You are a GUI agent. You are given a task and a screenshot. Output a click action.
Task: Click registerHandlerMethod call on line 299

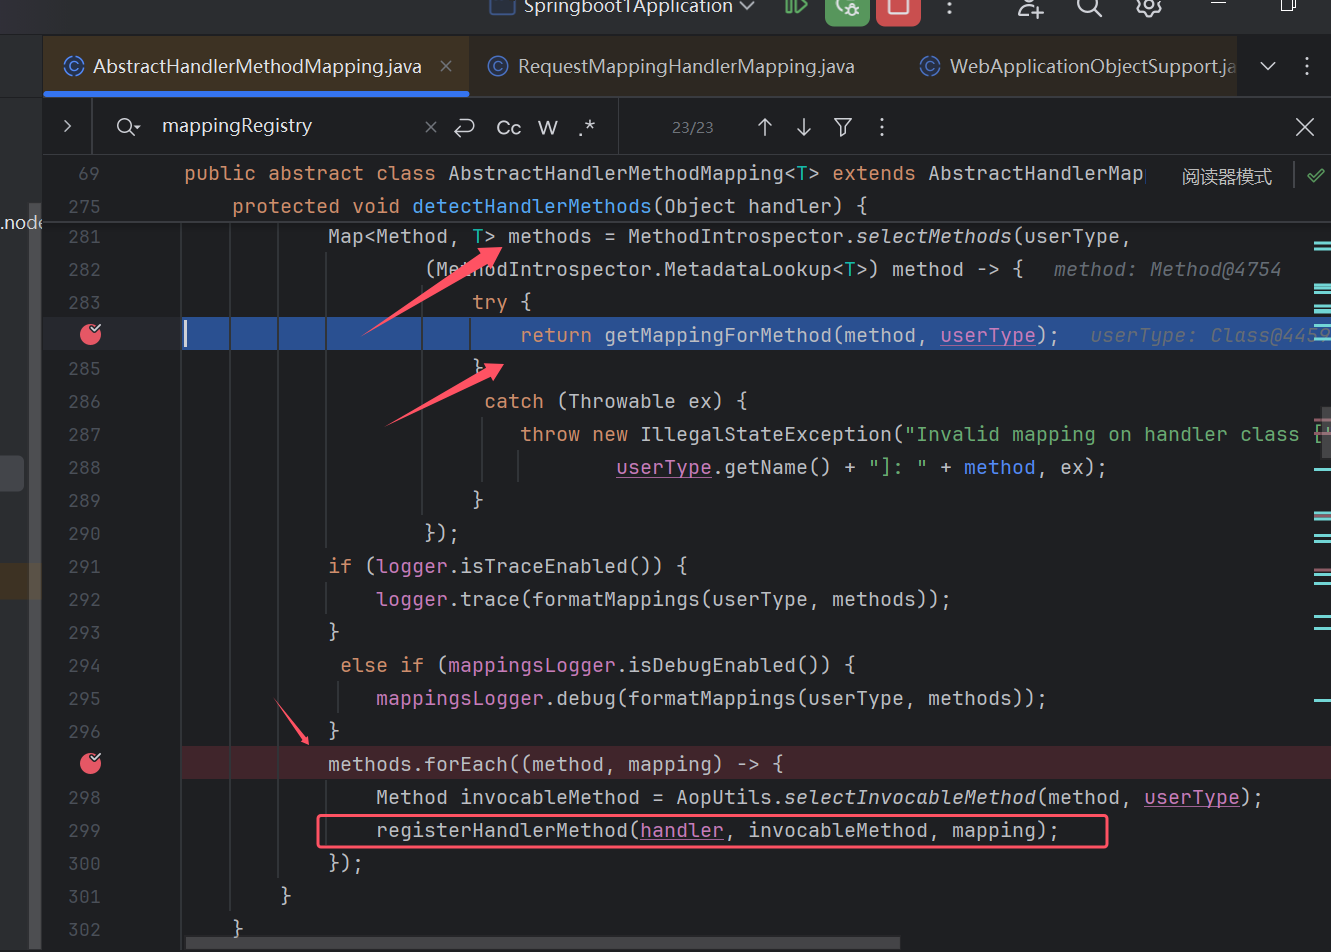coord(502,830)
